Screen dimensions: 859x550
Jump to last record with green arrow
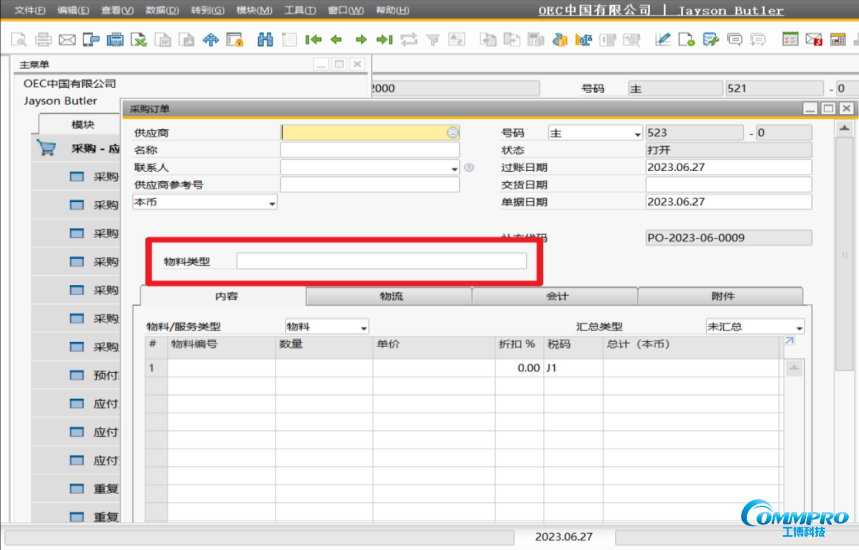point(385,39)
